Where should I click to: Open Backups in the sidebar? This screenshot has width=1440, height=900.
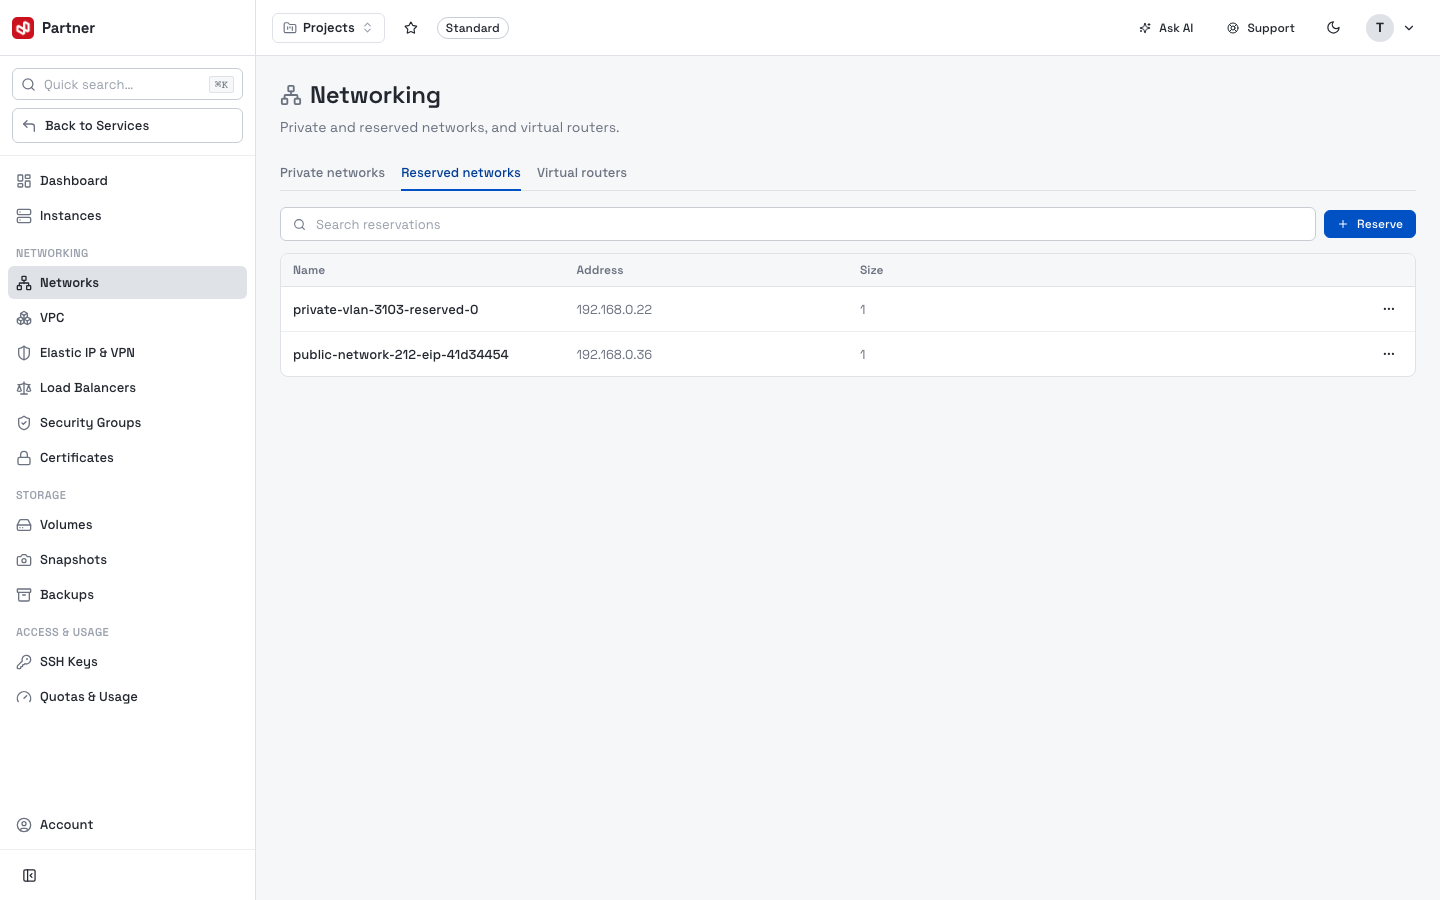tap(127, 595)
